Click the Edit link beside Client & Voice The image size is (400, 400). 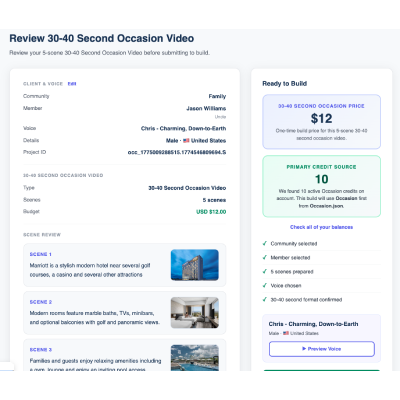[72, 84]
